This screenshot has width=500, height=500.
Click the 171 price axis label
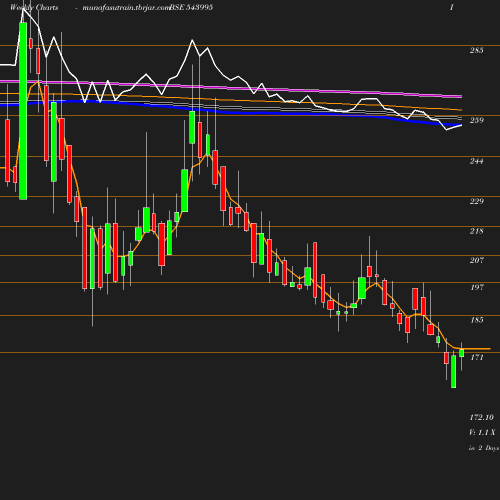click(x=477, y=357)
